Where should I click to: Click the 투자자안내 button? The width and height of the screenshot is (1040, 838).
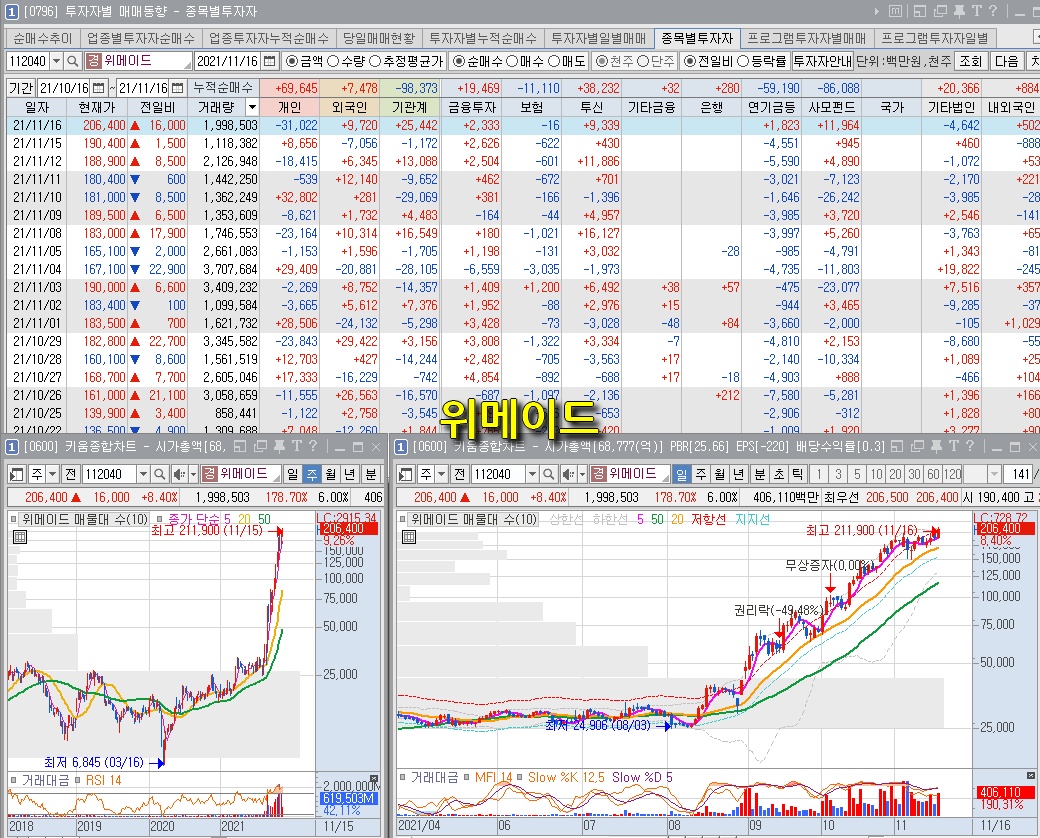(822, 61)
